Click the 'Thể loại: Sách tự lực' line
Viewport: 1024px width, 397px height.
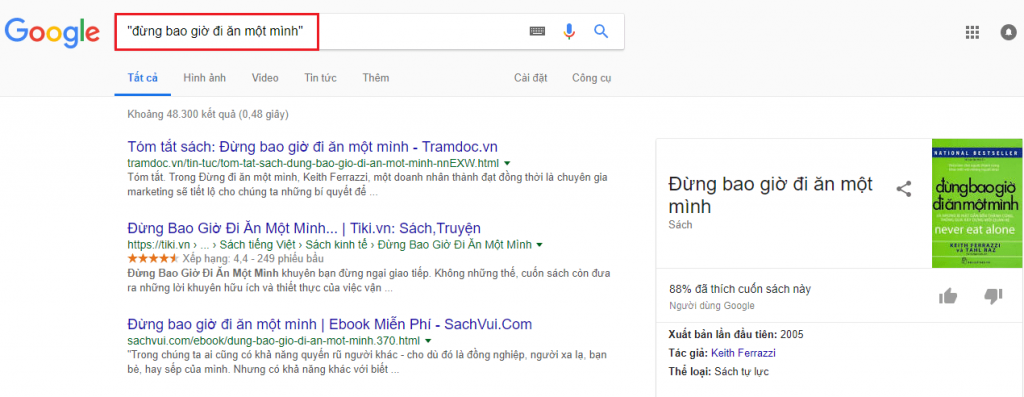click(x=718, y=372)
